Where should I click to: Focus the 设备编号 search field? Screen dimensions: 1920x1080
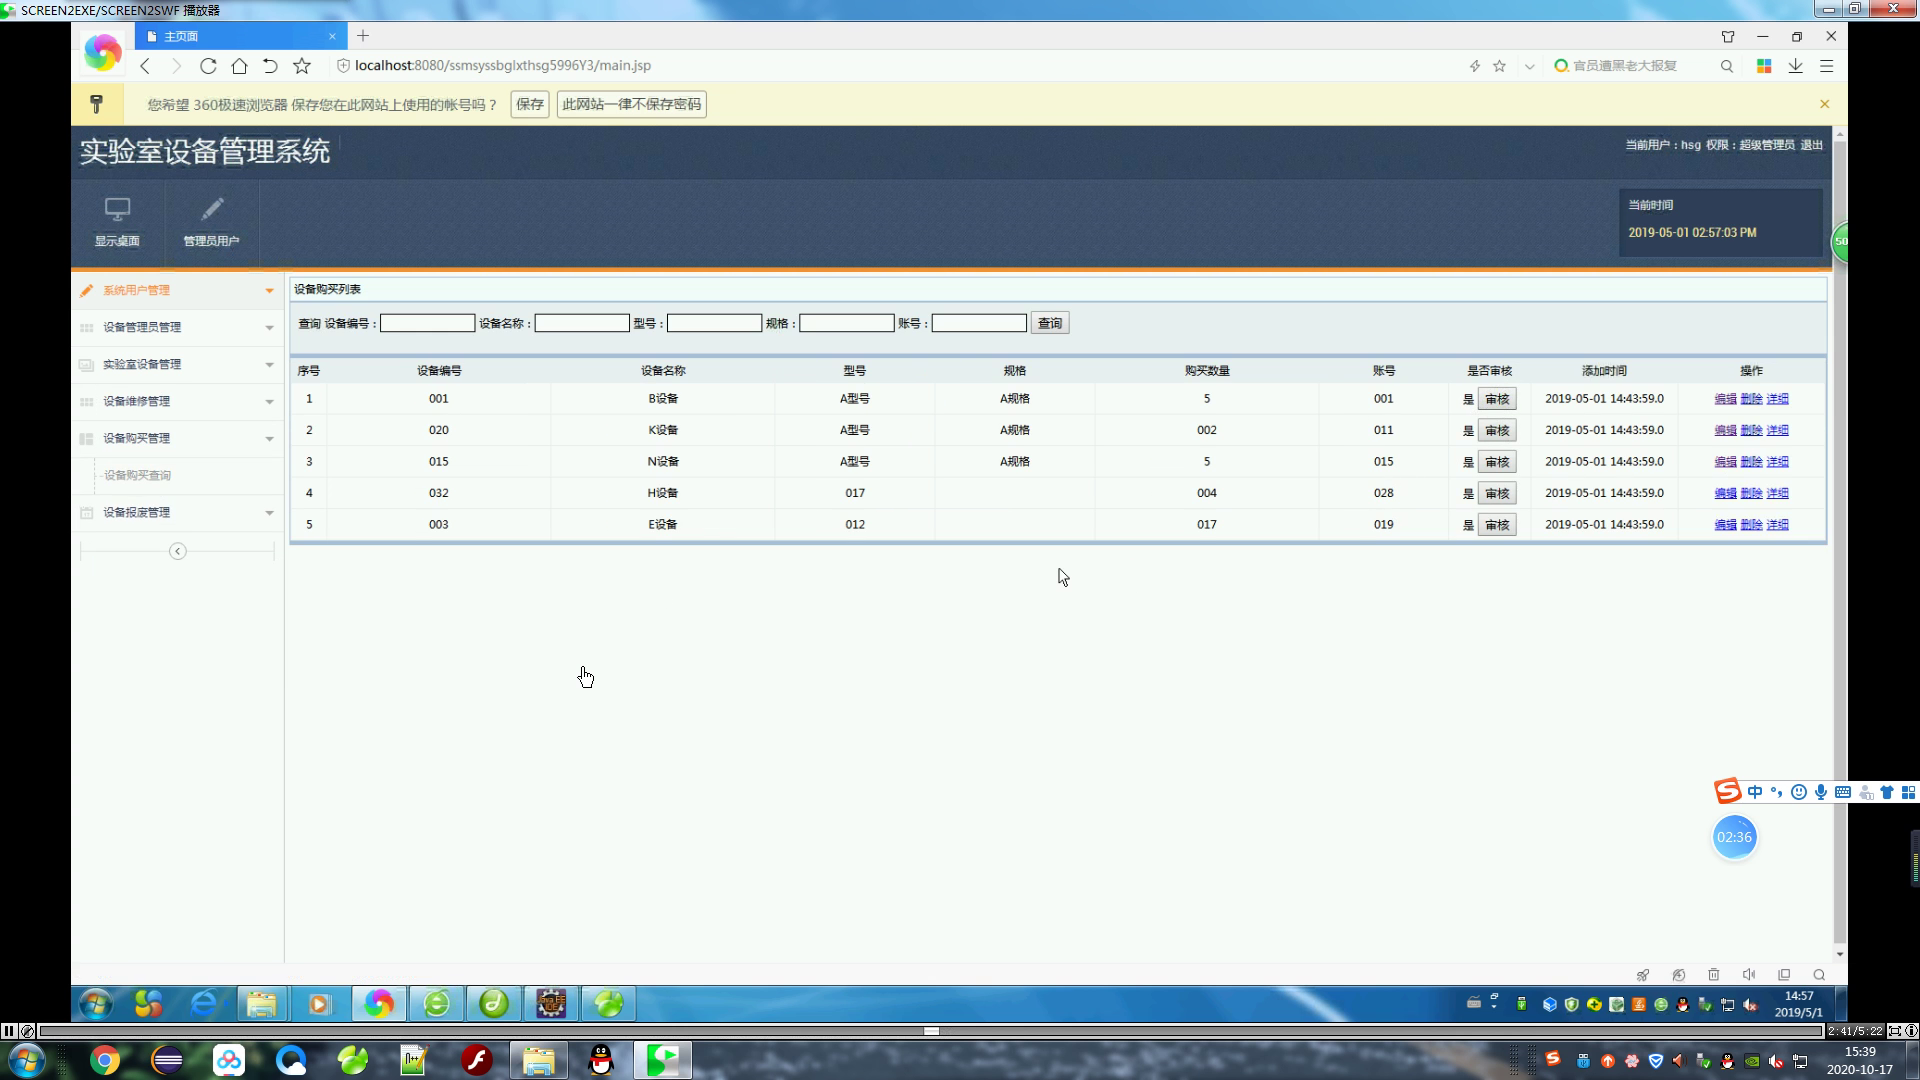pos(427,323)
